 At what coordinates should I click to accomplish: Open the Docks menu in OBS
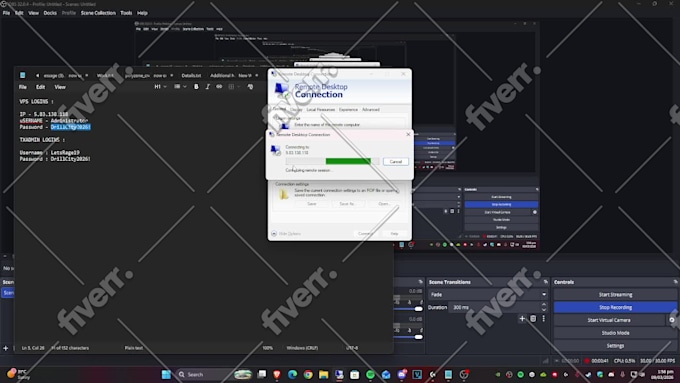50,13
